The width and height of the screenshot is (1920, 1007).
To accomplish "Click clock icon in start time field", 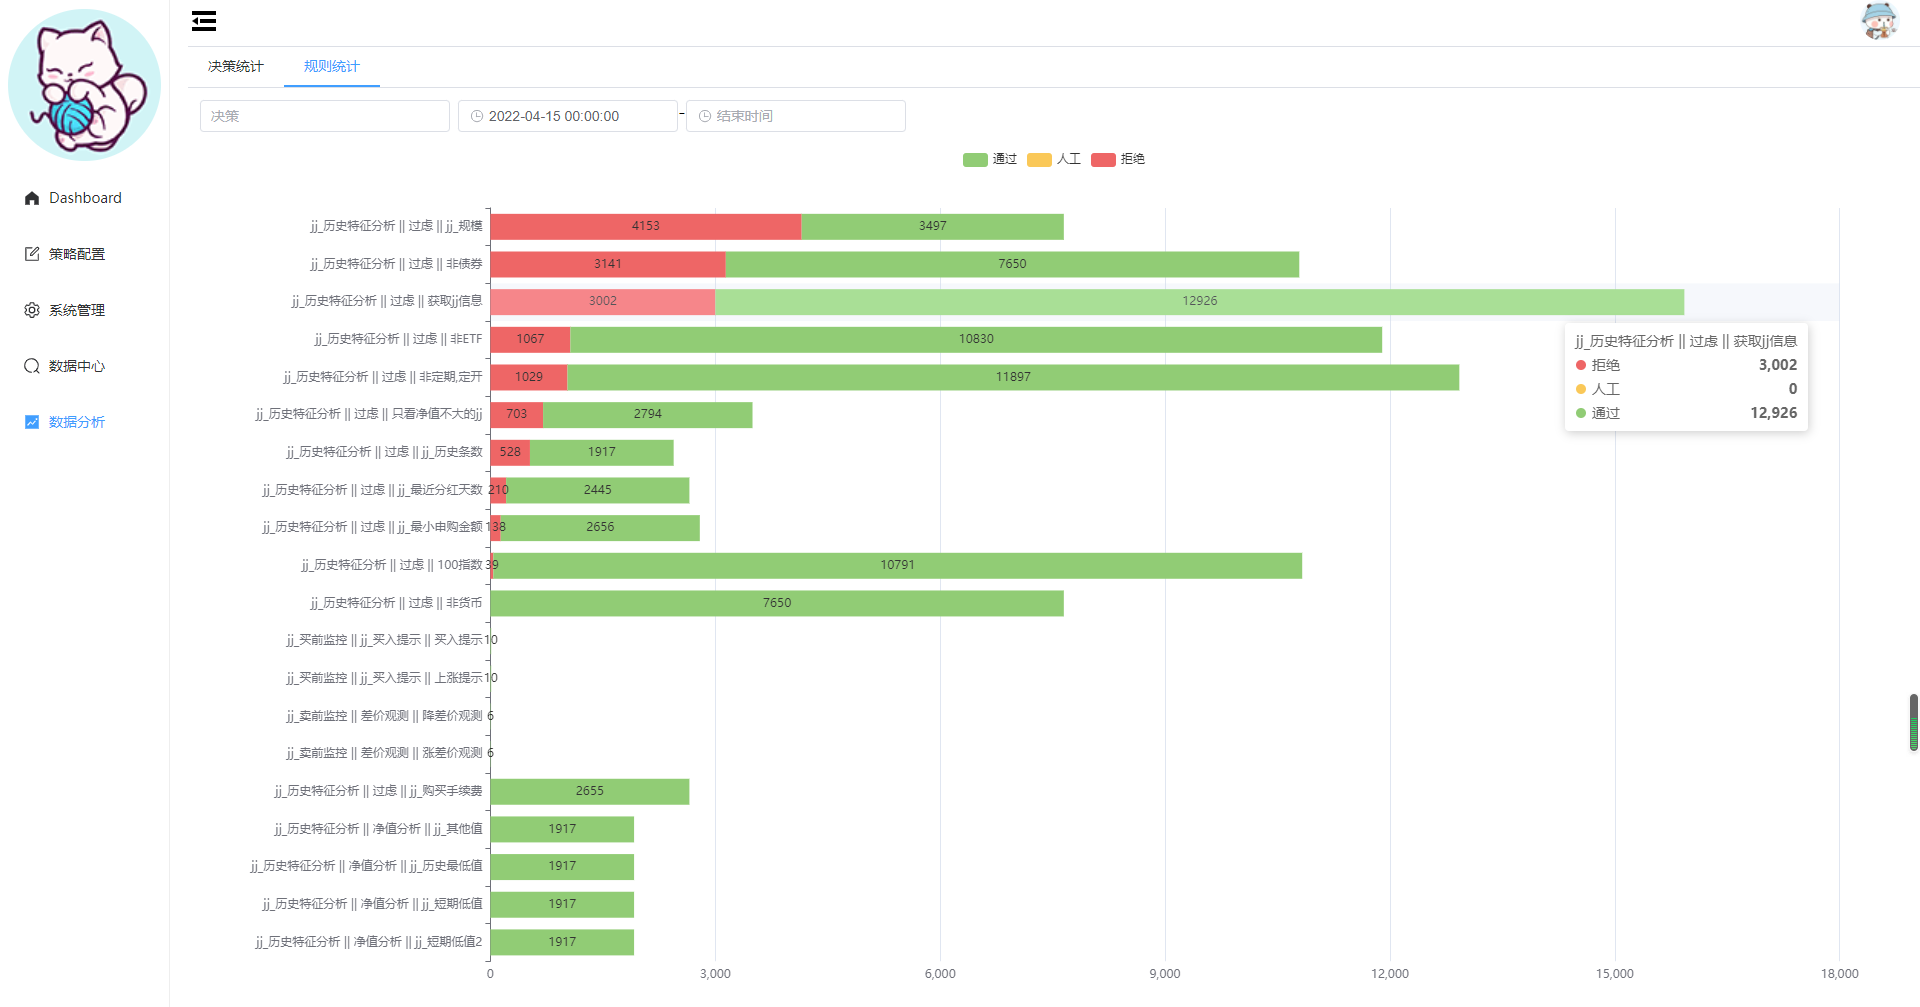I will pos(477,116).
